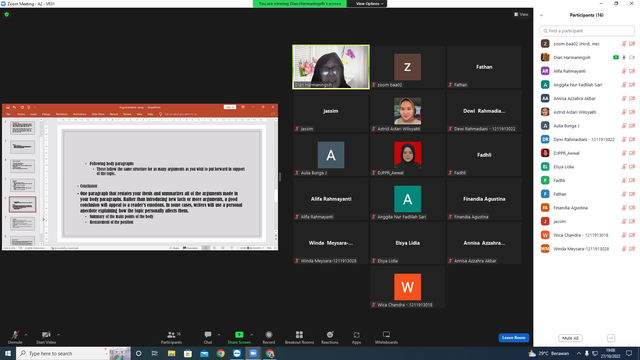Viewport: 640px width, 360px height.
Task: Toggle video icon for jassim in participant list
Action: pyautogui.click(x=632, y=222)
